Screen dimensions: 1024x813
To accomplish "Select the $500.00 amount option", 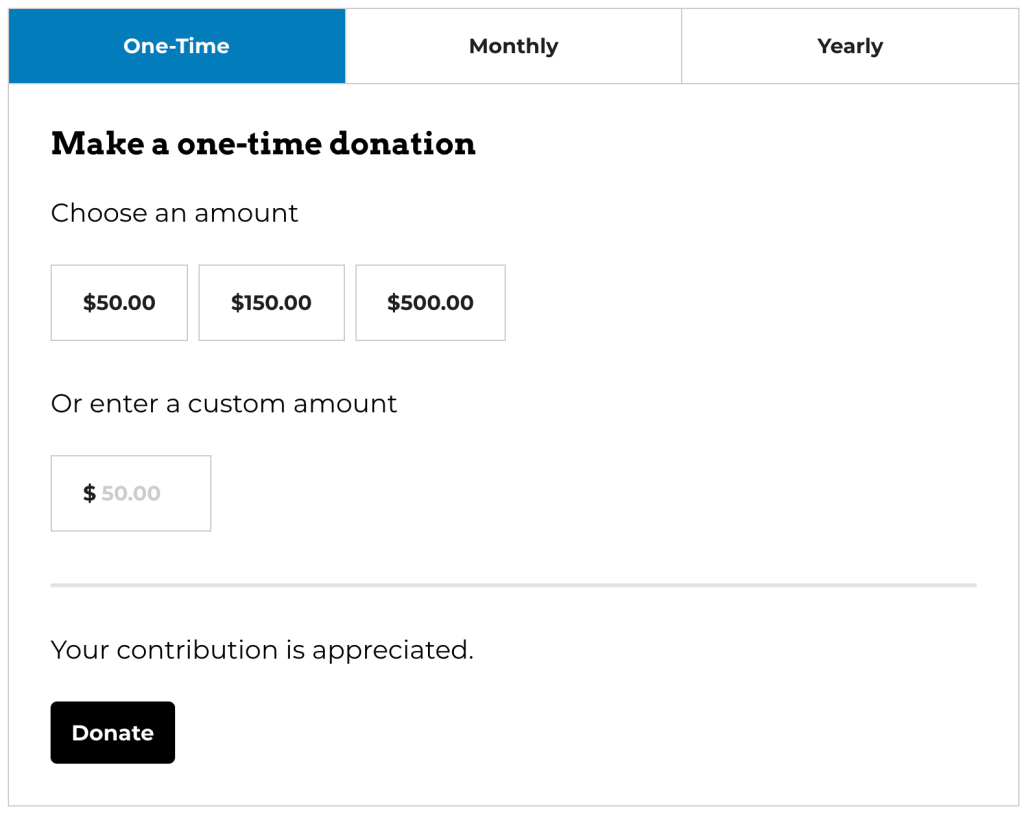I will (x=430, y=303).
